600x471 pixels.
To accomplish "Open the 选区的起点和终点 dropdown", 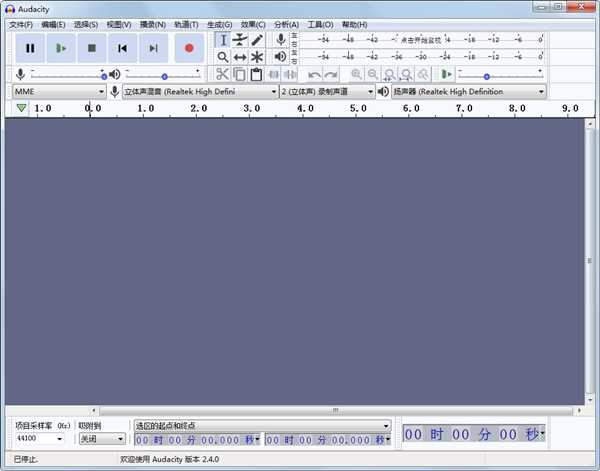I will point(262,425).
